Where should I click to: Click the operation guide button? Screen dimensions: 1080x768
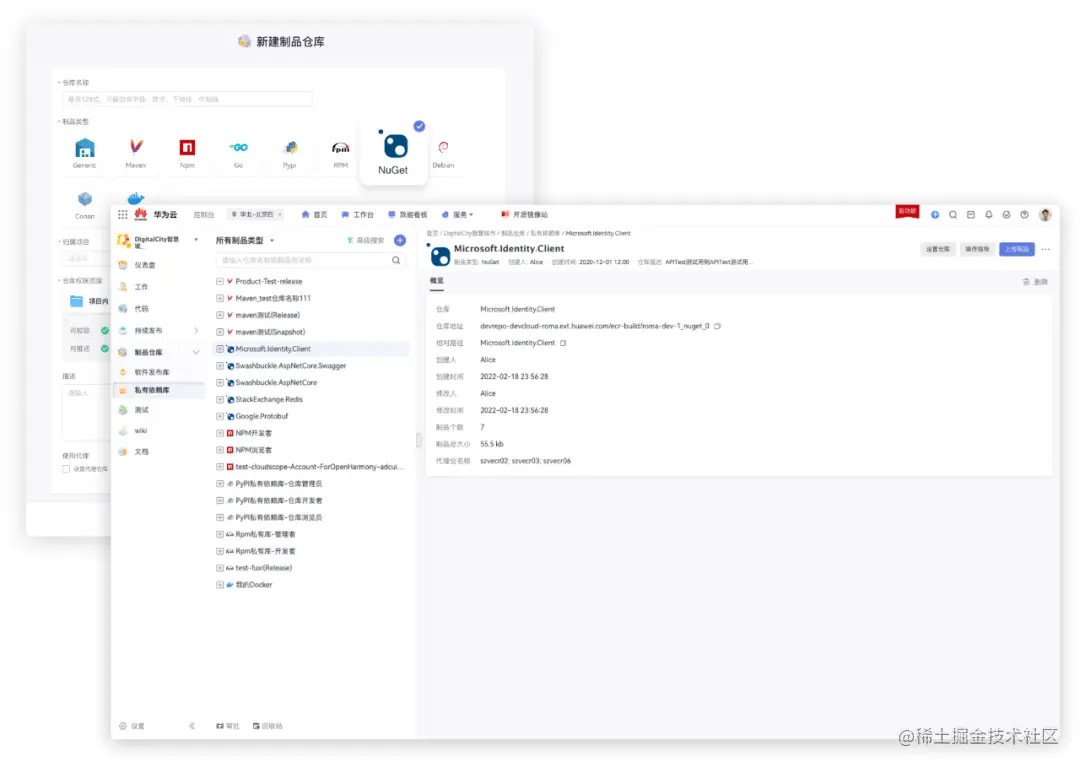point(977,249)
